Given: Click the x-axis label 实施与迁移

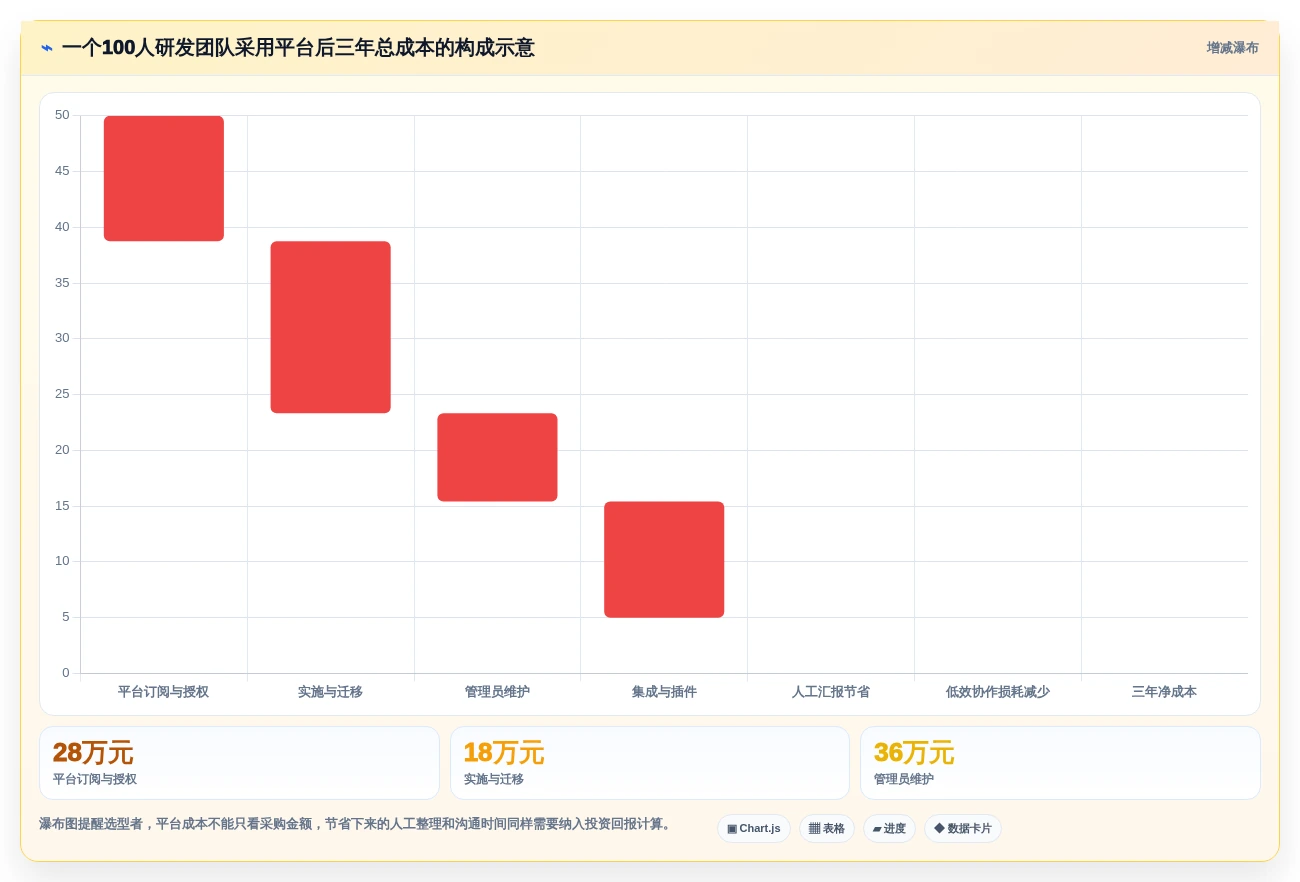Looking at the screenshot, I should pyautogui.click(x=330, y=692).
